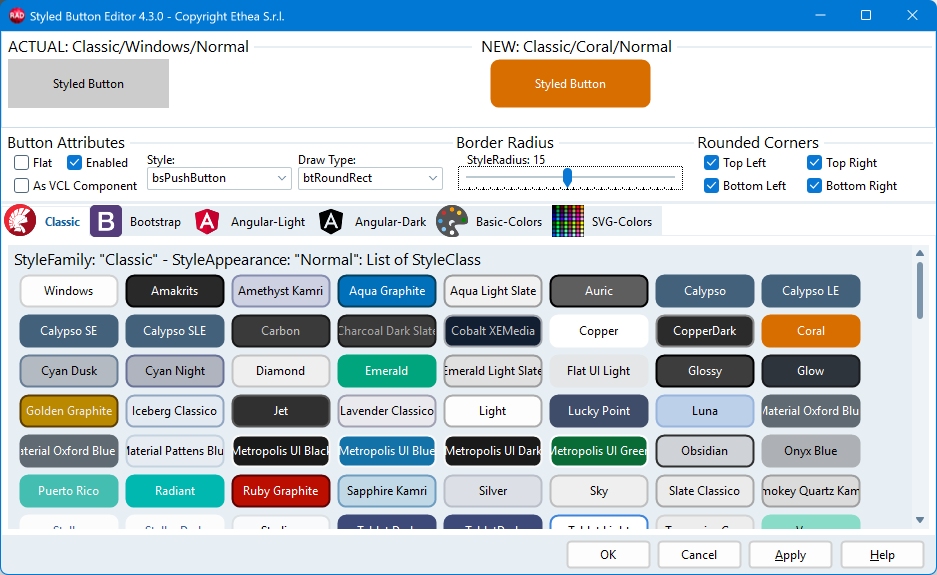Select the Cobalt XEMedia style class
Screen dimensions: 937x575
point(492,331)
